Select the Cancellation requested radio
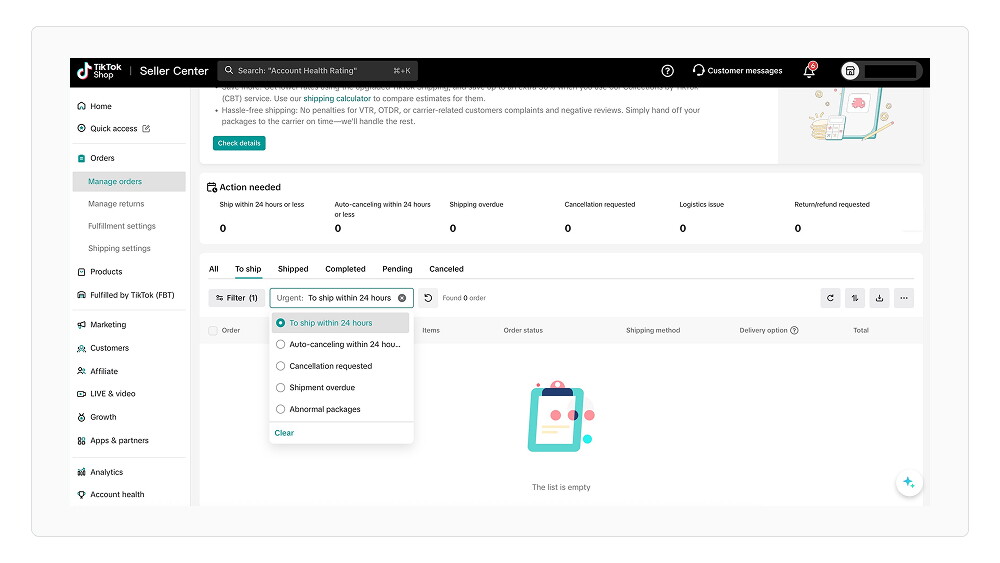Screen dimensions: 1000x563 280,366
